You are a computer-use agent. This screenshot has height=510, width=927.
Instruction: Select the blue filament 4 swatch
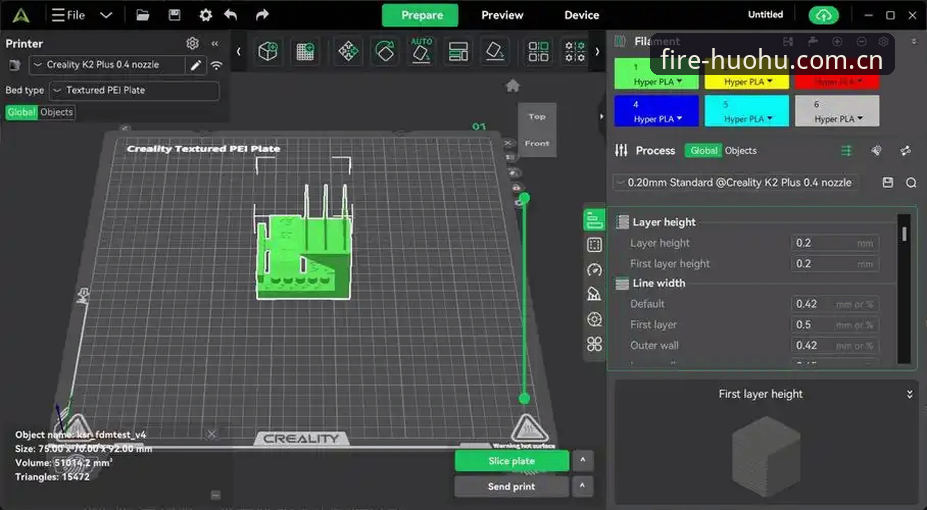tap(656, 111)
